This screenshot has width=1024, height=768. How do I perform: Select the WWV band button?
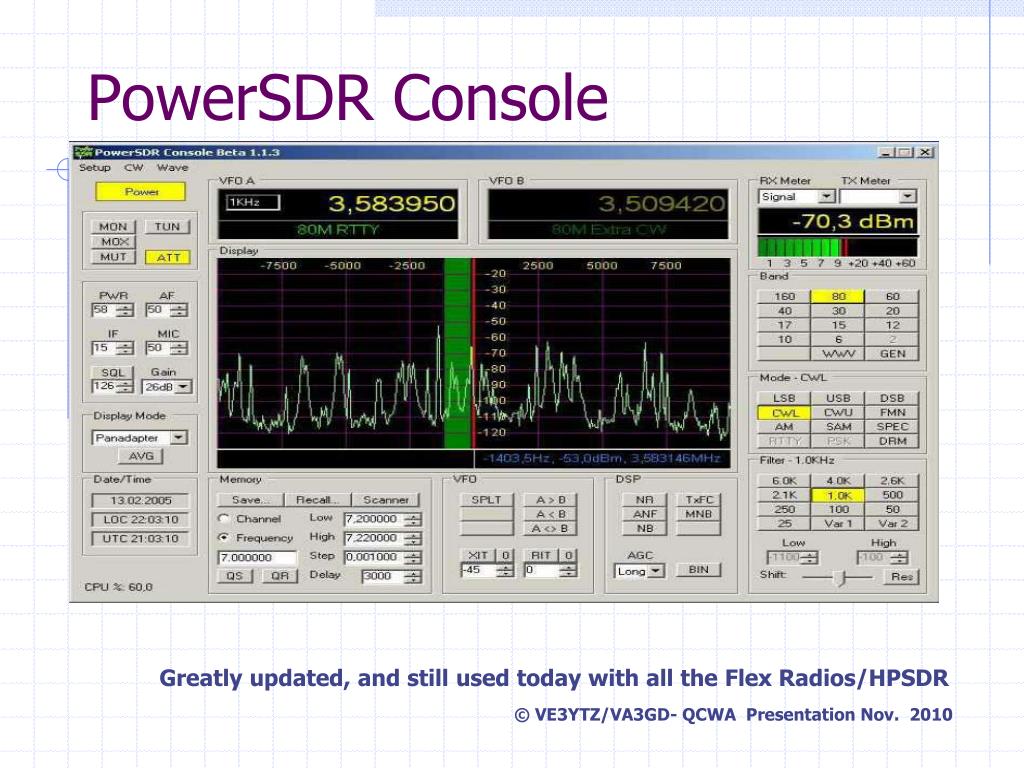click(839, 354)
